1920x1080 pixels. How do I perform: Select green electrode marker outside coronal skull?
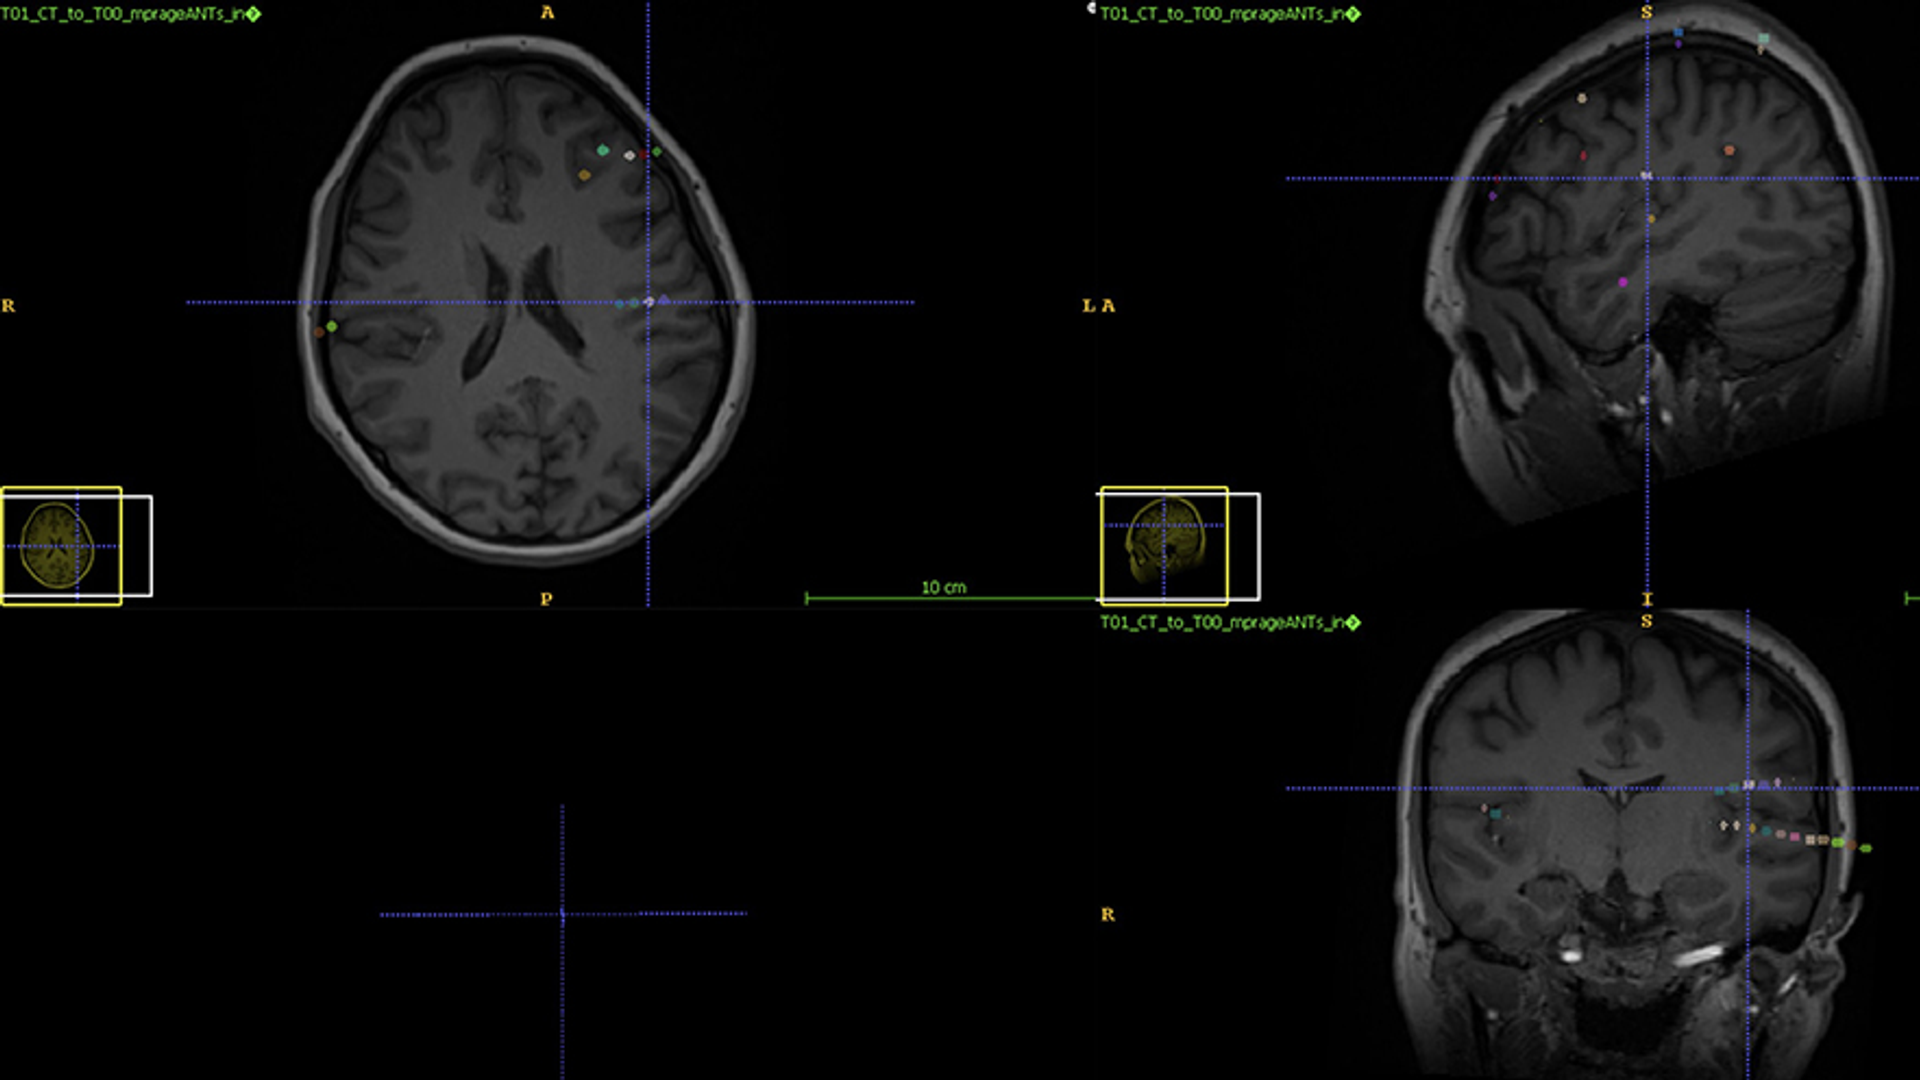1866,848
